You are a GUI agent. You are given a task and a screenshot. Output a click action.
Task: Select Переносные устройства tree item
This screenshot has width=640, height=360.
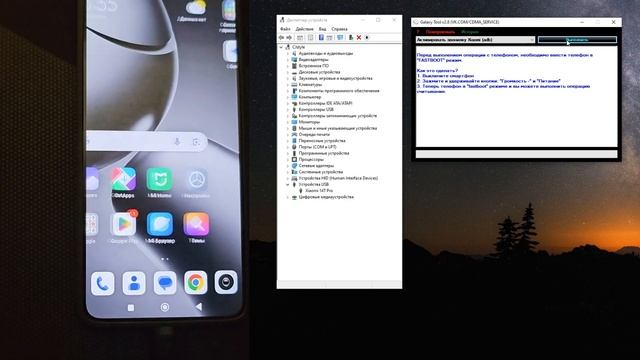coord(322,141)
